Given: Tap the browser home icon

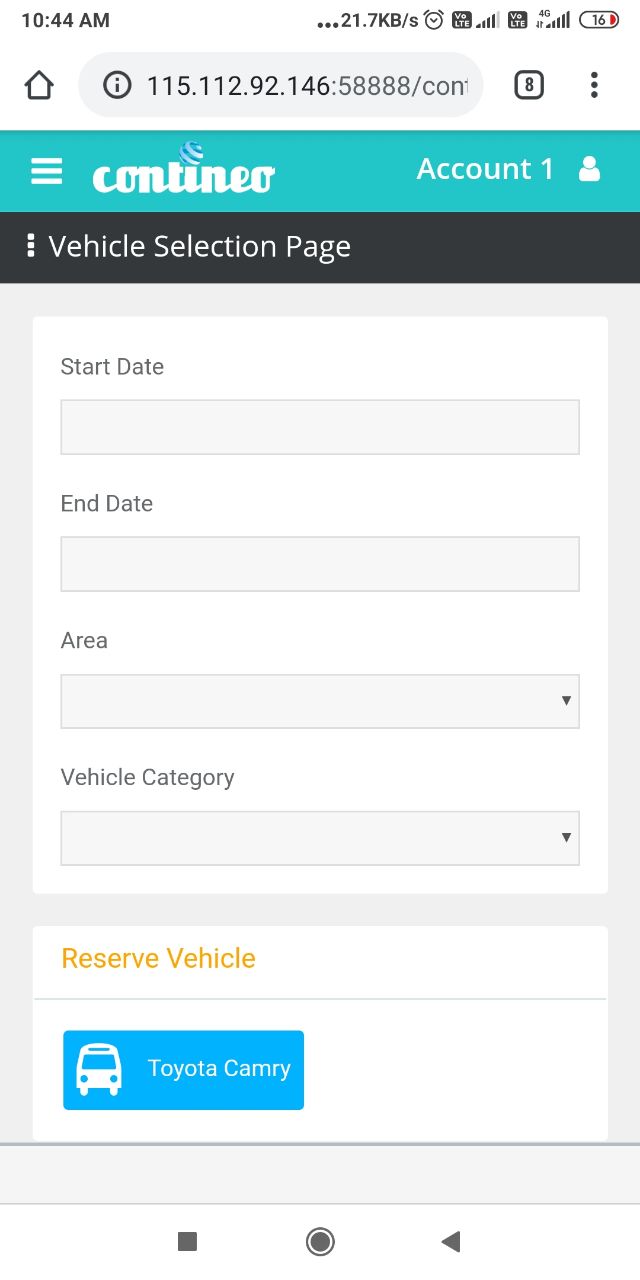Looking at the screenshot, I should pyautogui.click(x=39, y=86).
